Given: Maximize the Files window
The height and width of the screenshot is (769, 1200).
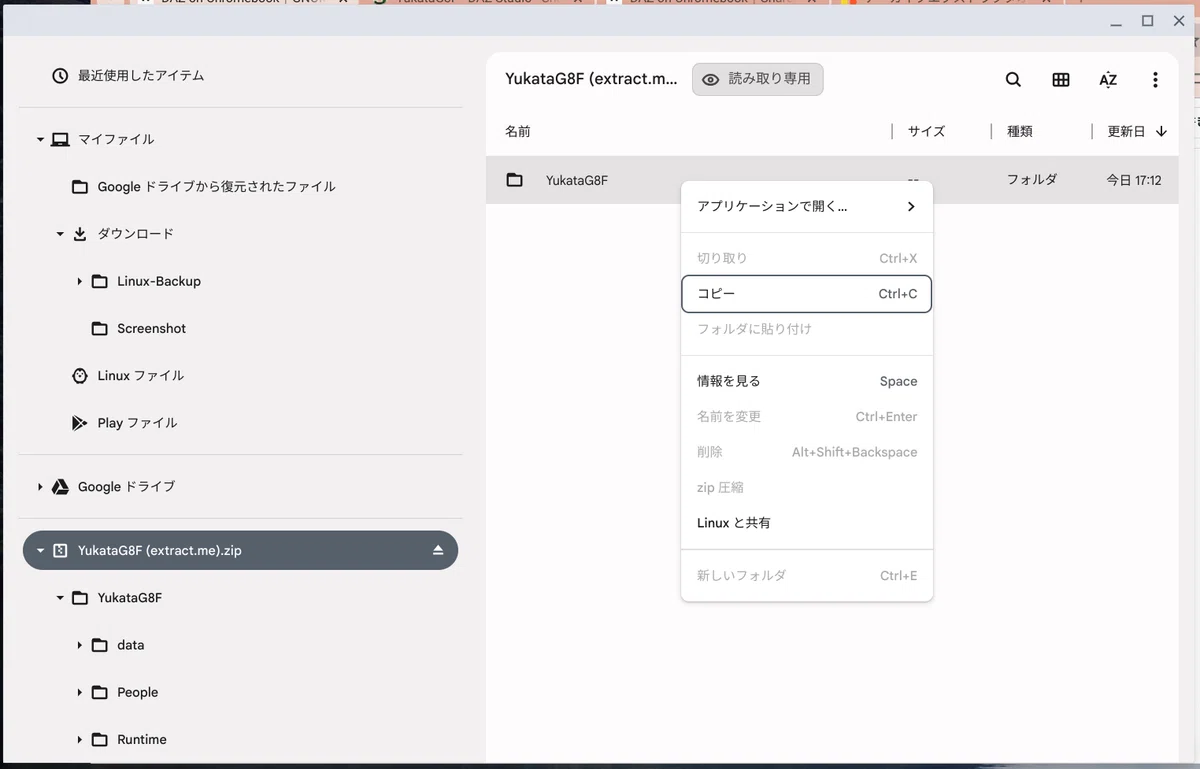Looking at the screenshot, I should (1148, 21).
